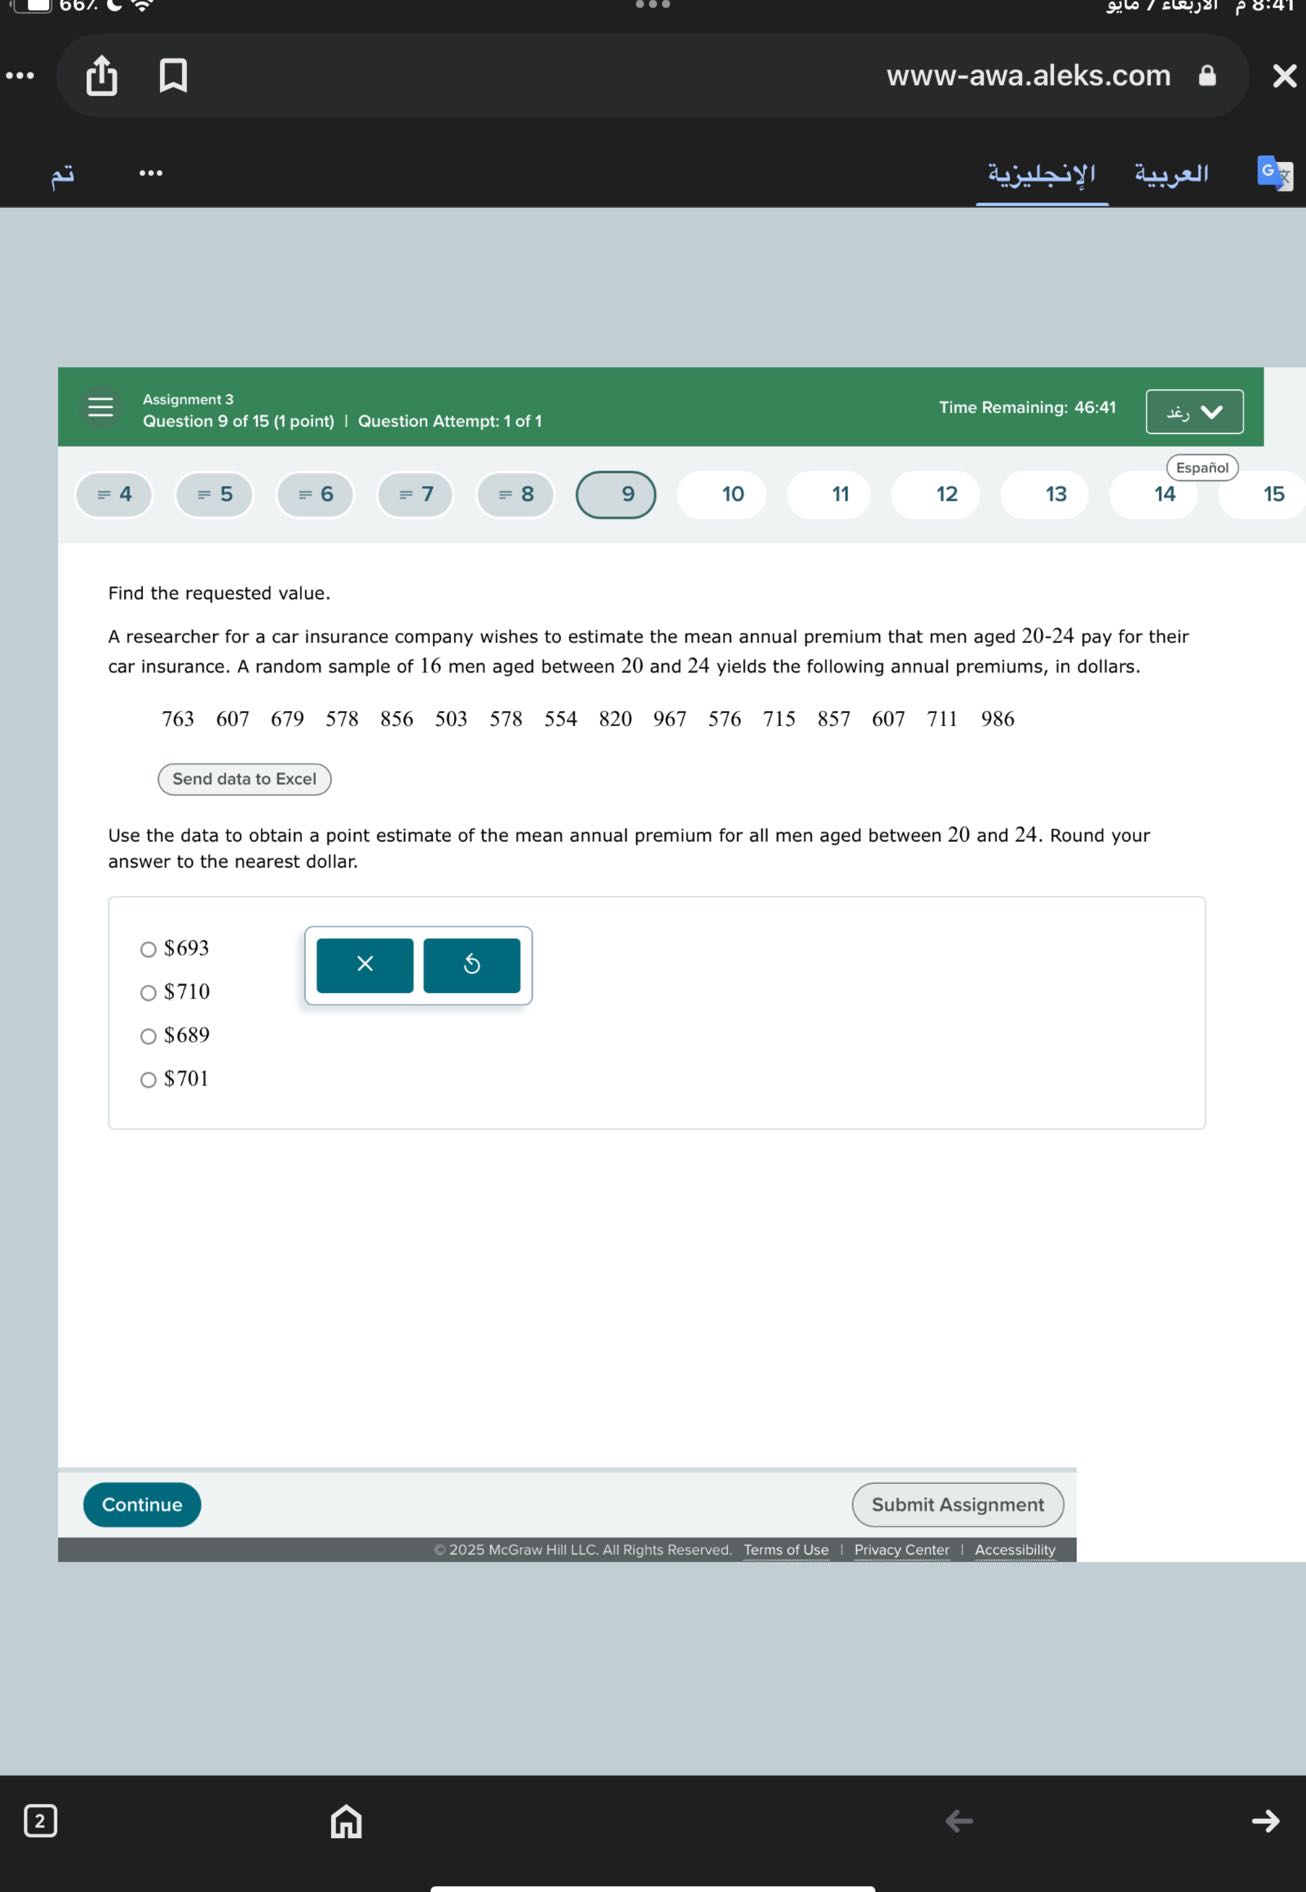Tap the home icon in bottom bar

[346, 1821]
